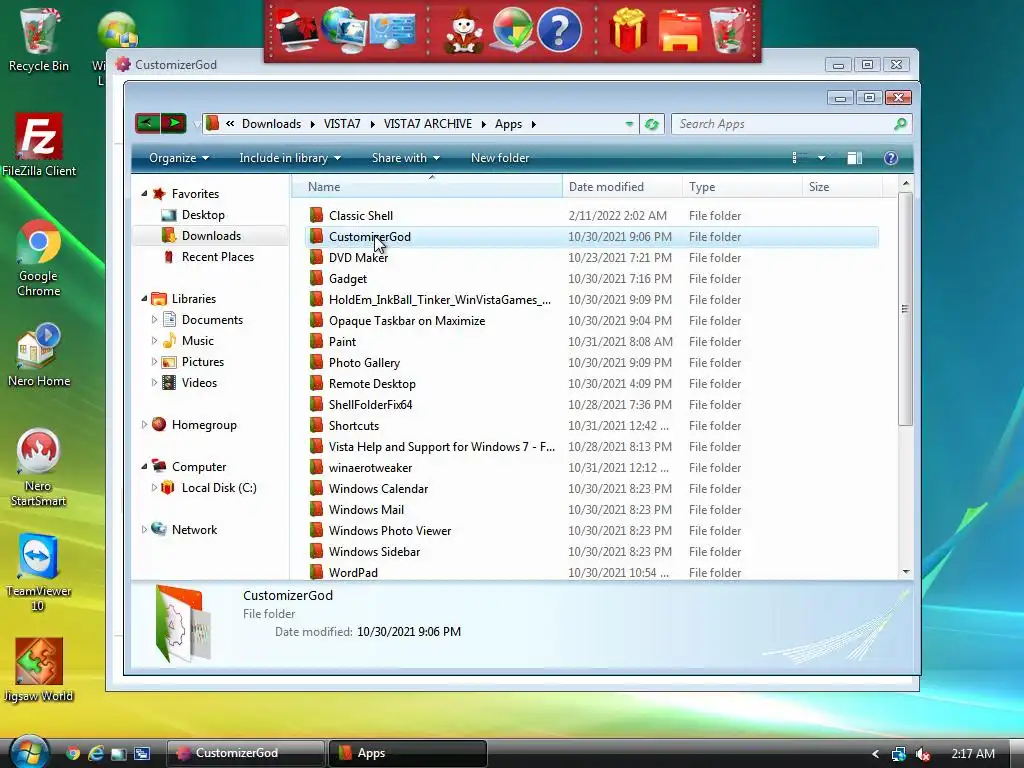Screen dimensions: 1024x768
Task: Click the snowman icon in top dock
Action: point(463,30)
